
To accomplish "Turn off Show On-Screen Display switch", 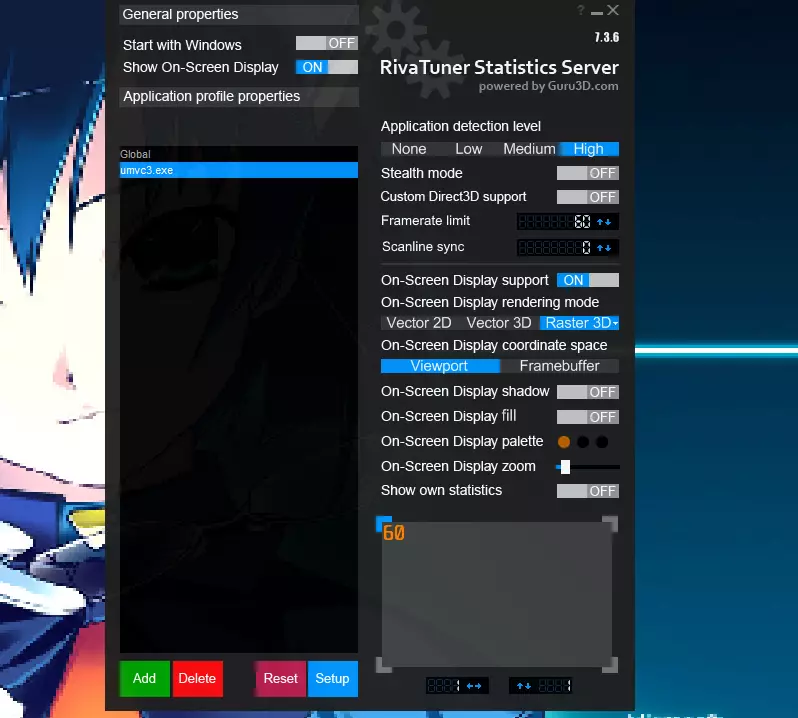I will click(x=327, y=67).
